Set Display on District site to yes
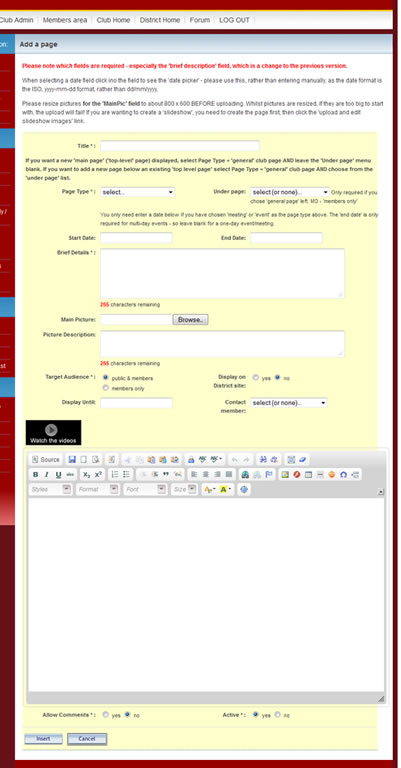 [x=256, y=378]
